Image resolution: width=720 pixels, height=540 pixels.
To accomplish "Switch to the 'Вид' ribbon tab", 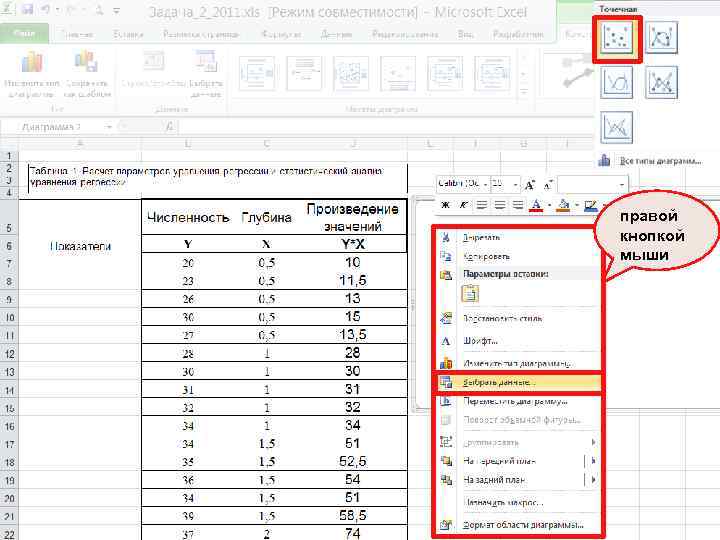I will (465, 34).
